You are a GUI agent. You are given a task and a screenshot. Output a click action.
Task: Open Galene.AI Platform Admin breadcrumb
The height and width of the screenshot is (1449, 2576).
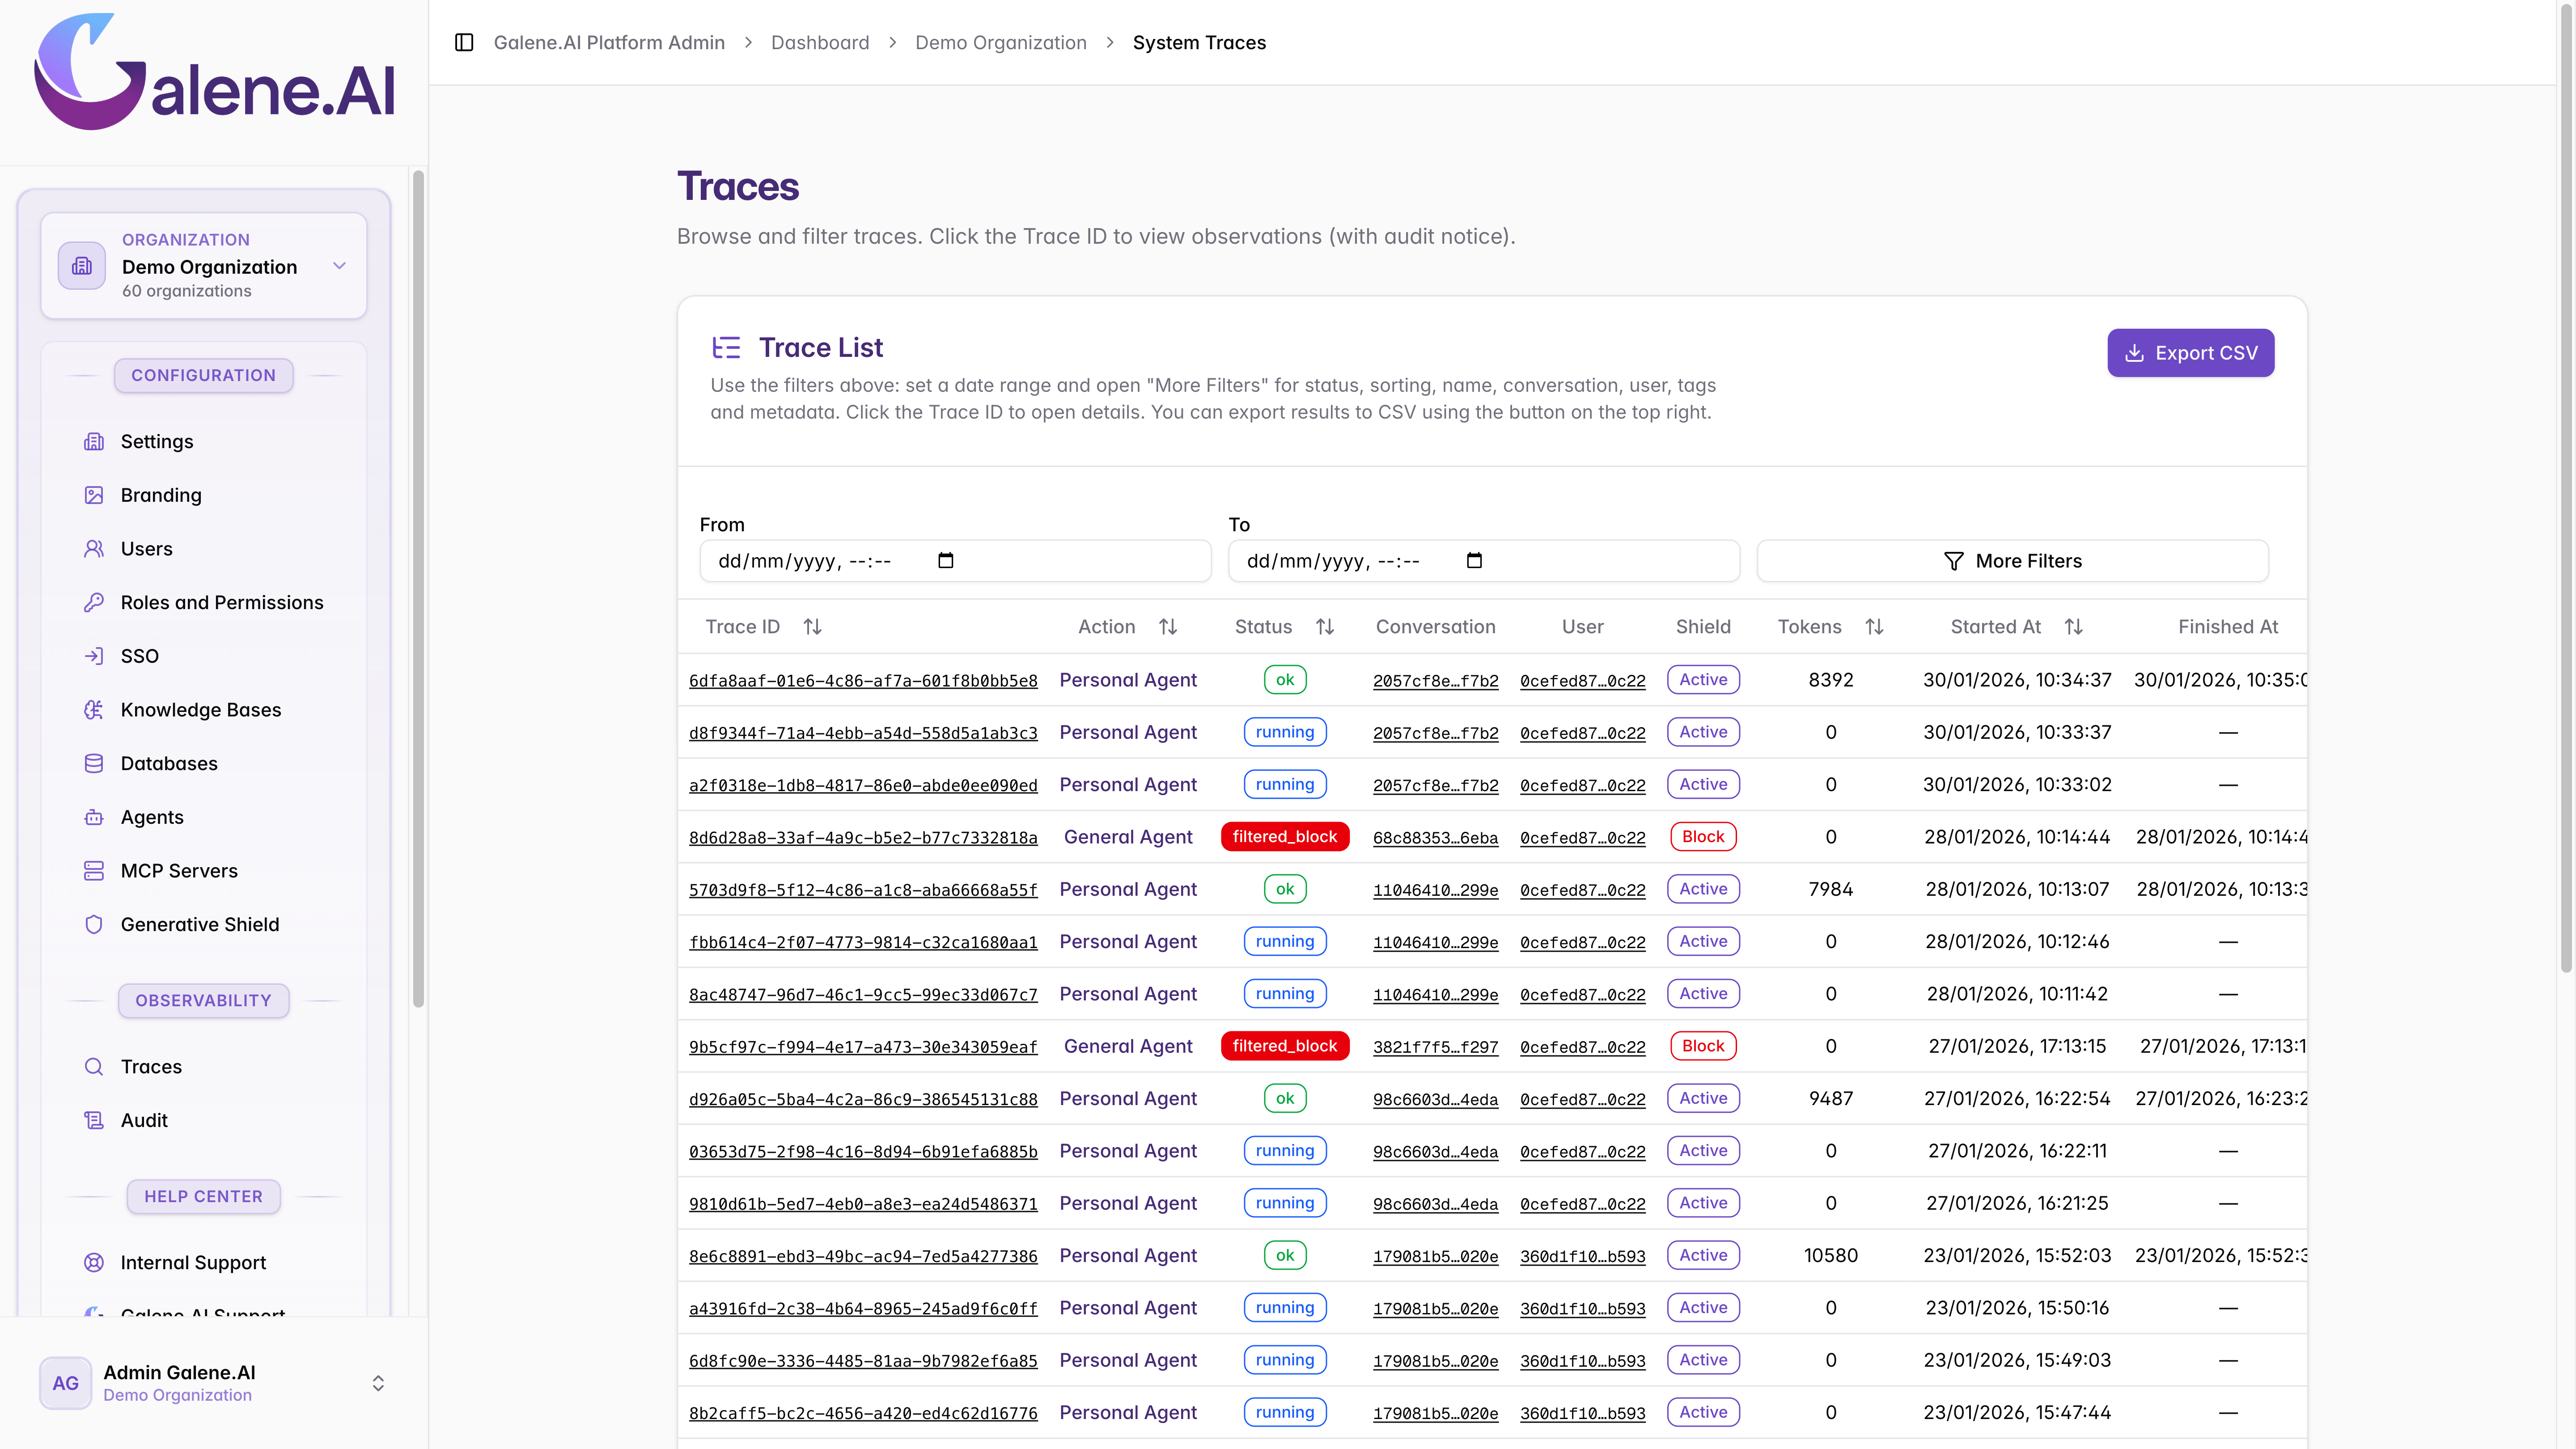coord(609,42)
